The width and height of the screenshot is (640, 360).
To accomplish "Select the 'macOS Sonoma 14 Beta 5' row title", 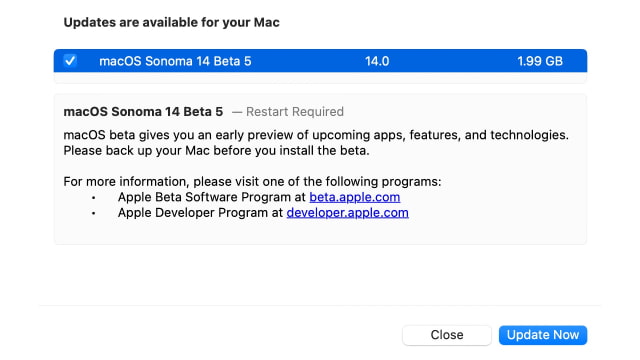I will tap(175, 61).
